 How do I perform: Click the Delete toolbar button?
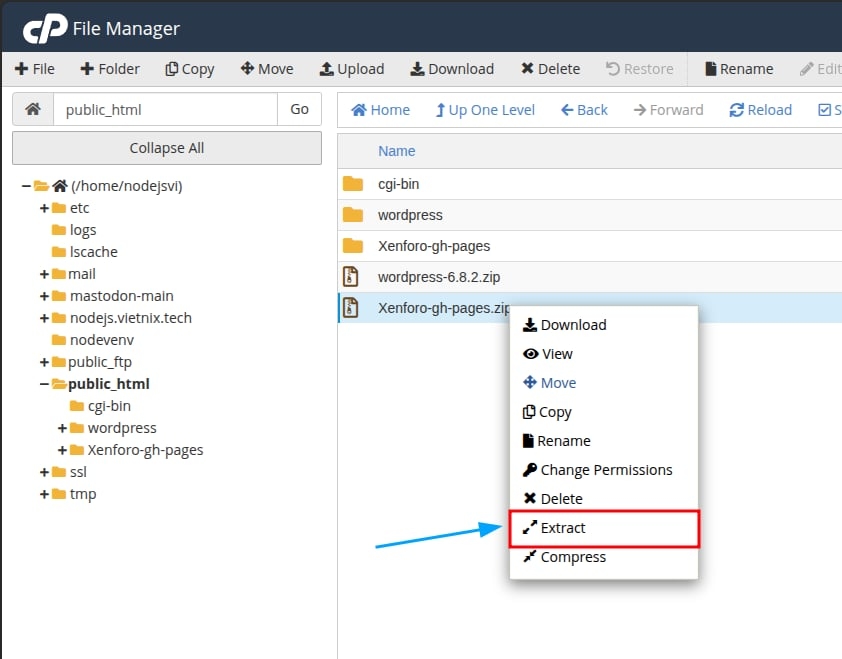click(550, 69)
